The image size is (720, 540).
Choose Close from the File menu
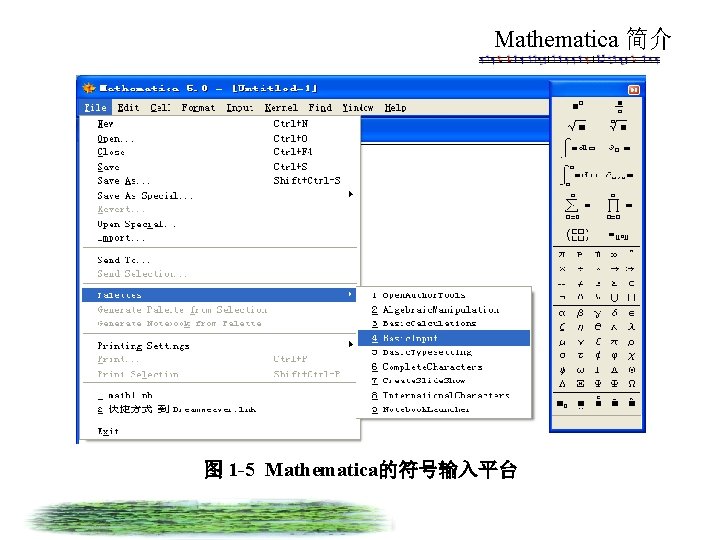[x=220, y=152]
